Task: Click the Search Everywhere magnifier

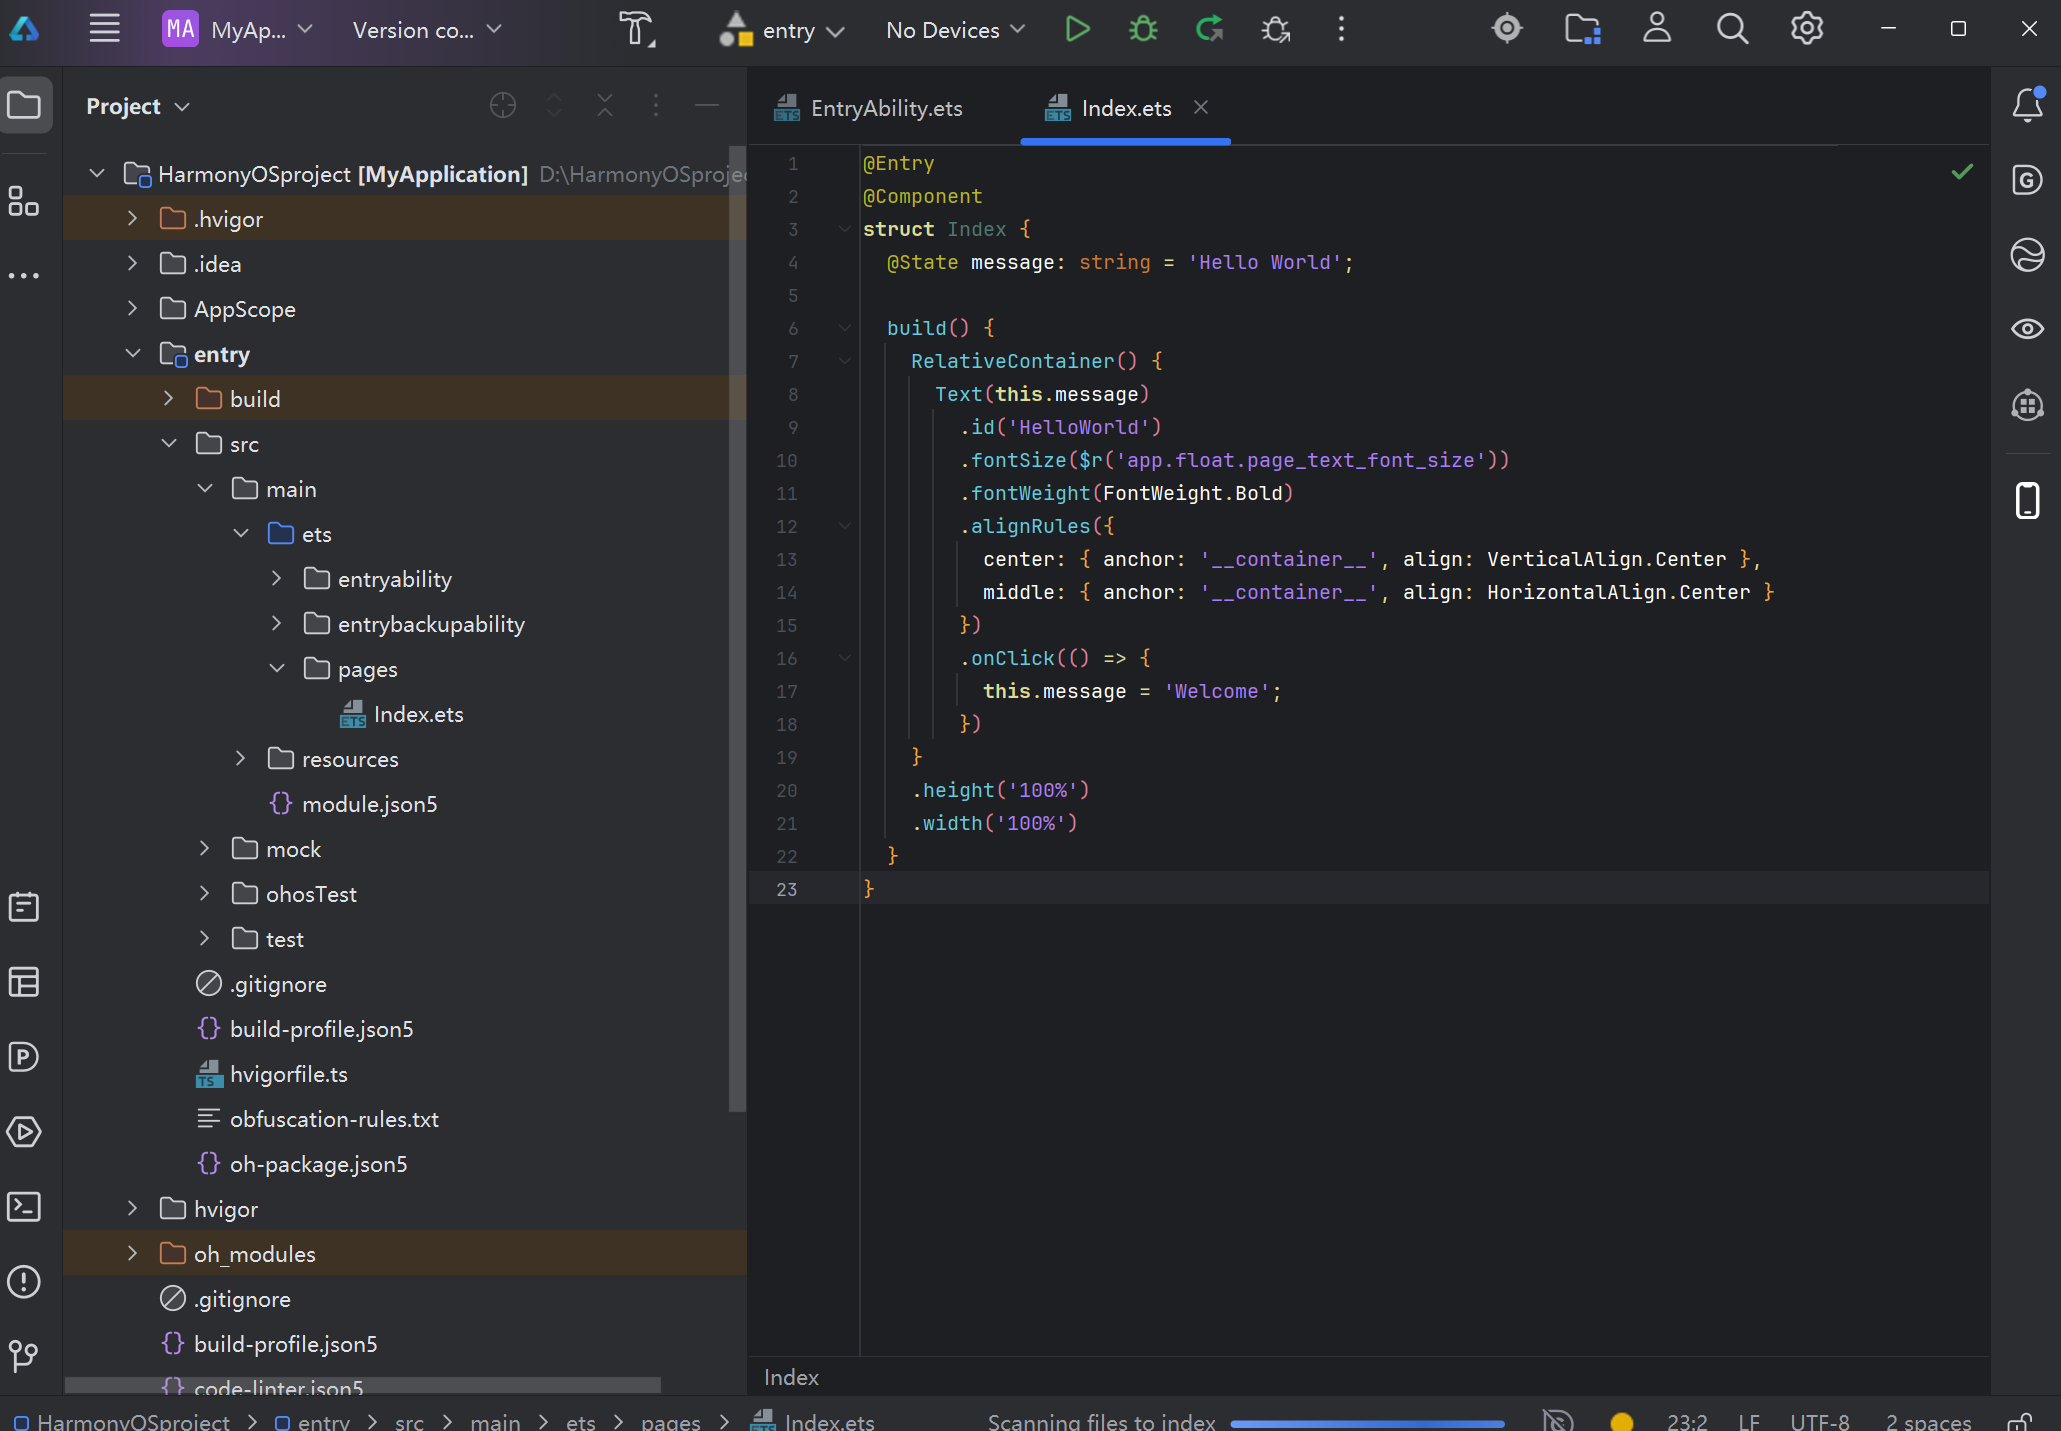Action: [1732, 30]
